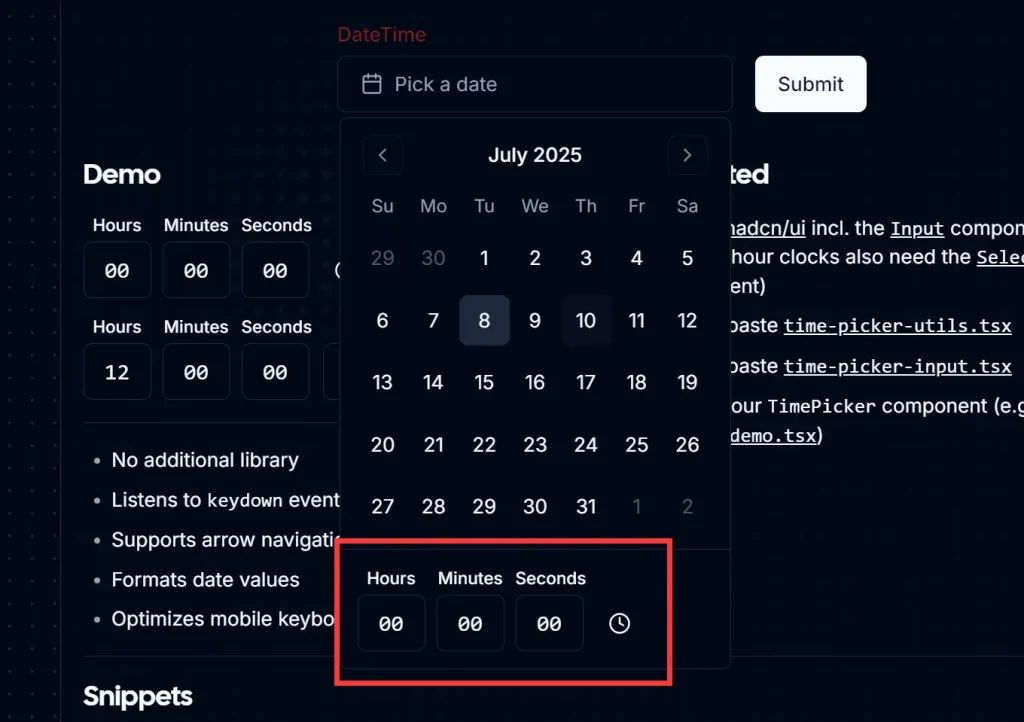Image resolution: width=1024 pixels, height=722 pixels.
Task: Select July 10 on the calendar
Action: 586,320
